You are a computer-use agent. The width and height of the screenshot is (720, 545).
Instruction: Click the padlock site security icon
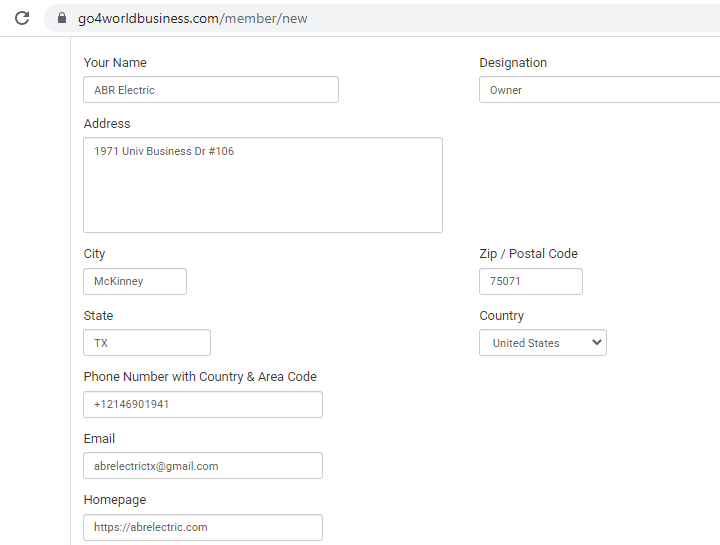(62, 18)
